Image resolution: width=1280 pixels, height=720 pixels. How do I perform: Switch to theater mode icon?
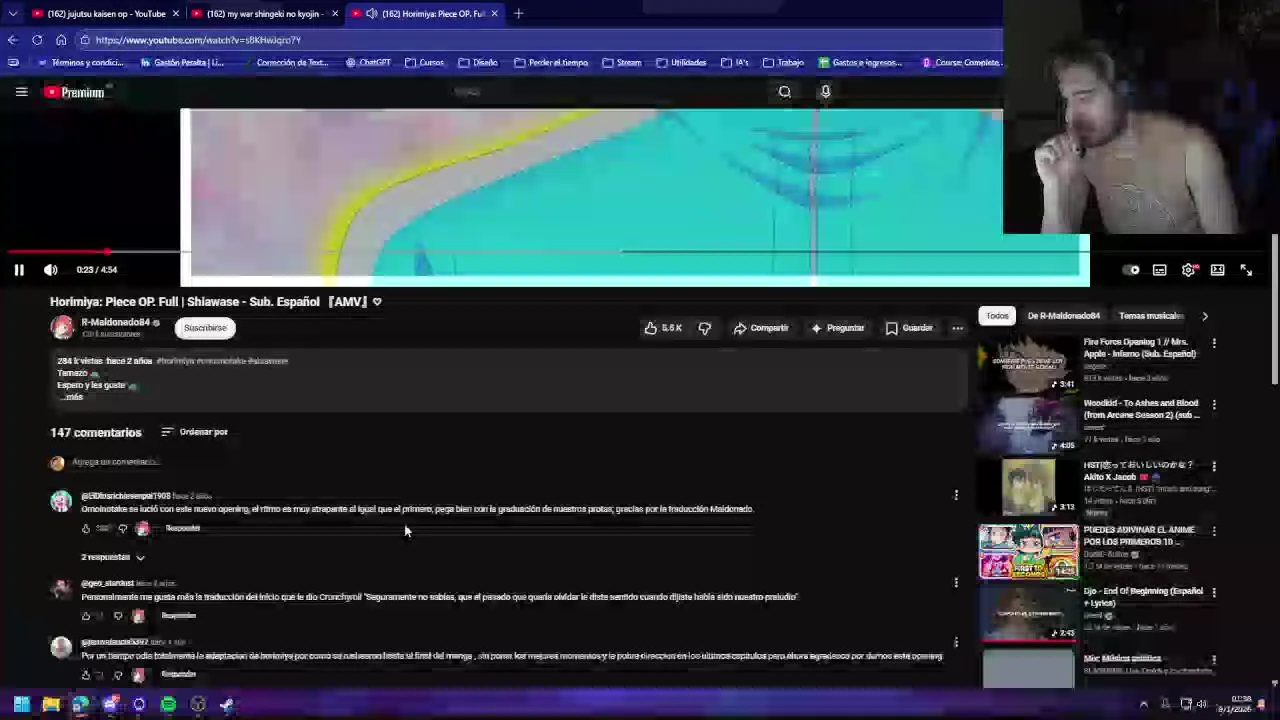click(x=1217, y=269)
